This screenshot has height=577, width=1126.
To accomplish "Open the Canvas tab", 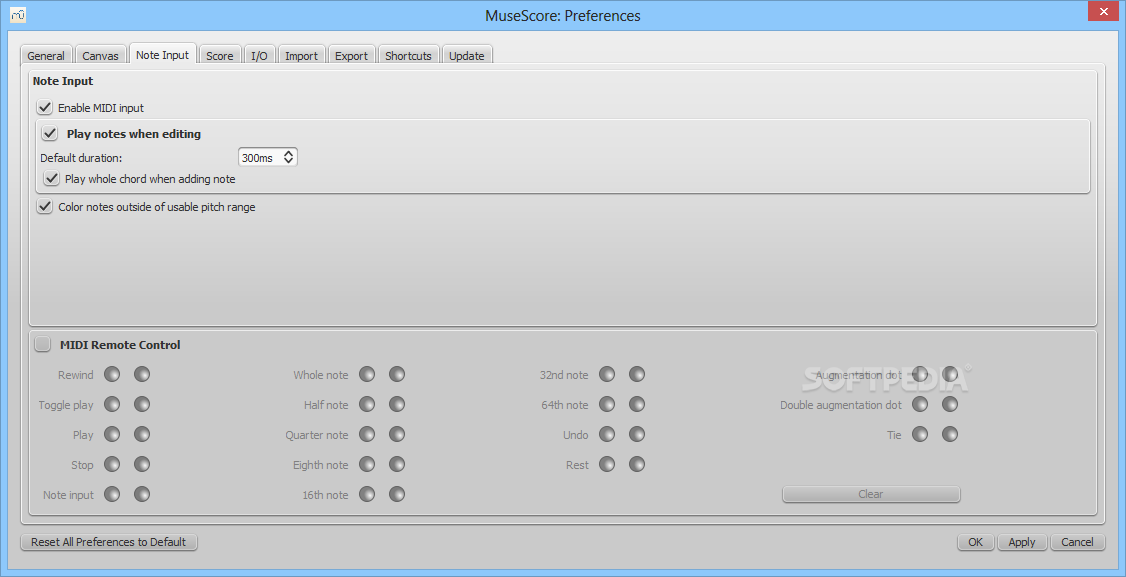I will click(x=101, y=55).
